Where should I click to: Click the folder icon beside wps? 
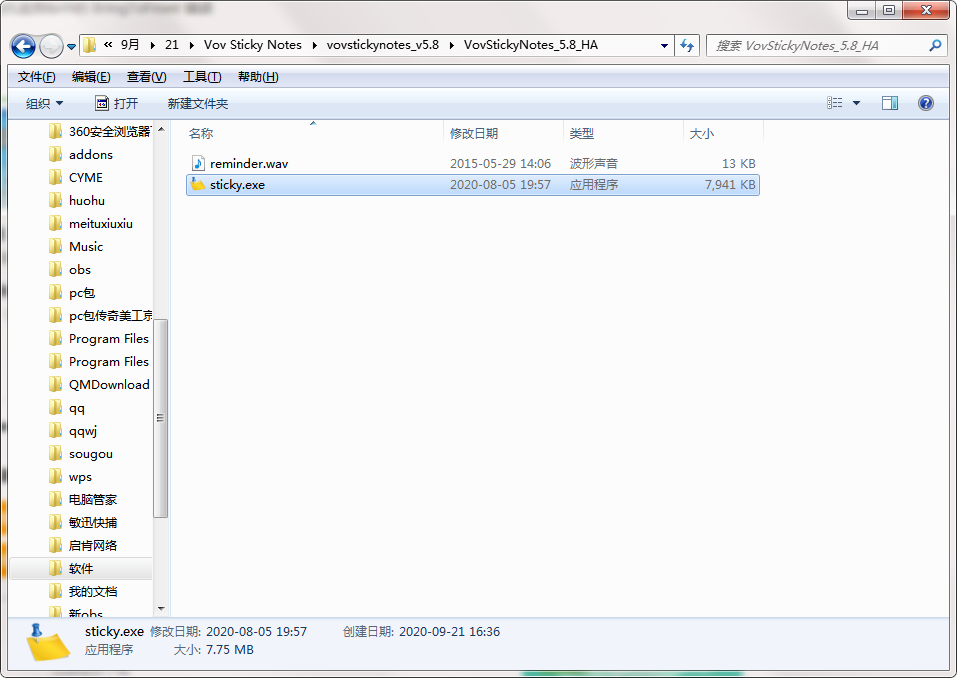56,477
